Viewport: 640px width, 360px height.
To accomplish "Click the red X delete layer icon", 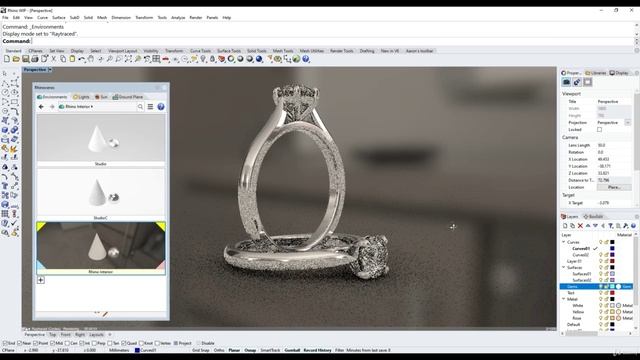I will 580,226.
